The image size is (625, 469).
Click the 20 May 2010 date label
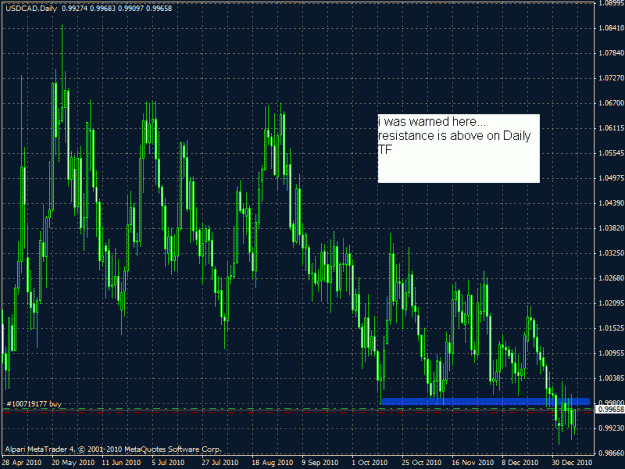[73, 463]
